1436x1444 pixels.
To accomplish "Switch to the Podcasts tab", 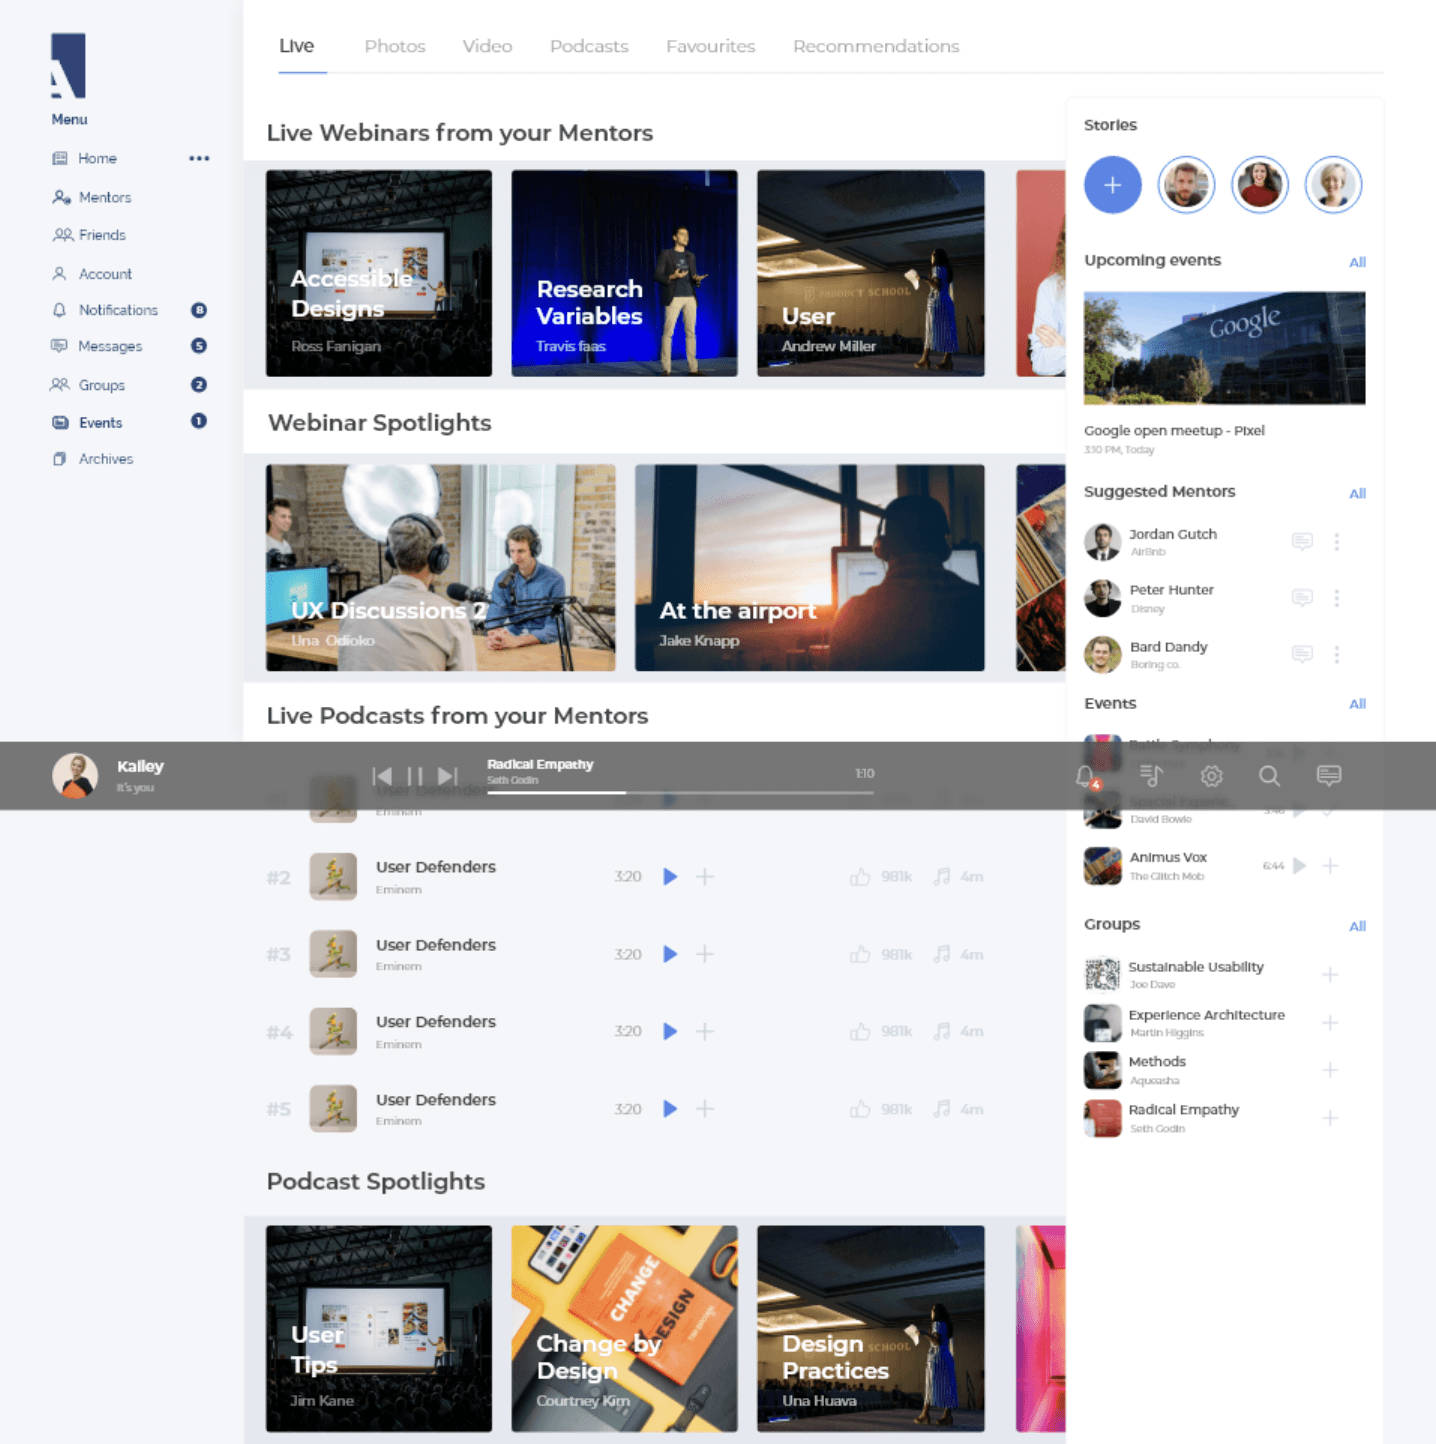I will (x=589, y=46).
